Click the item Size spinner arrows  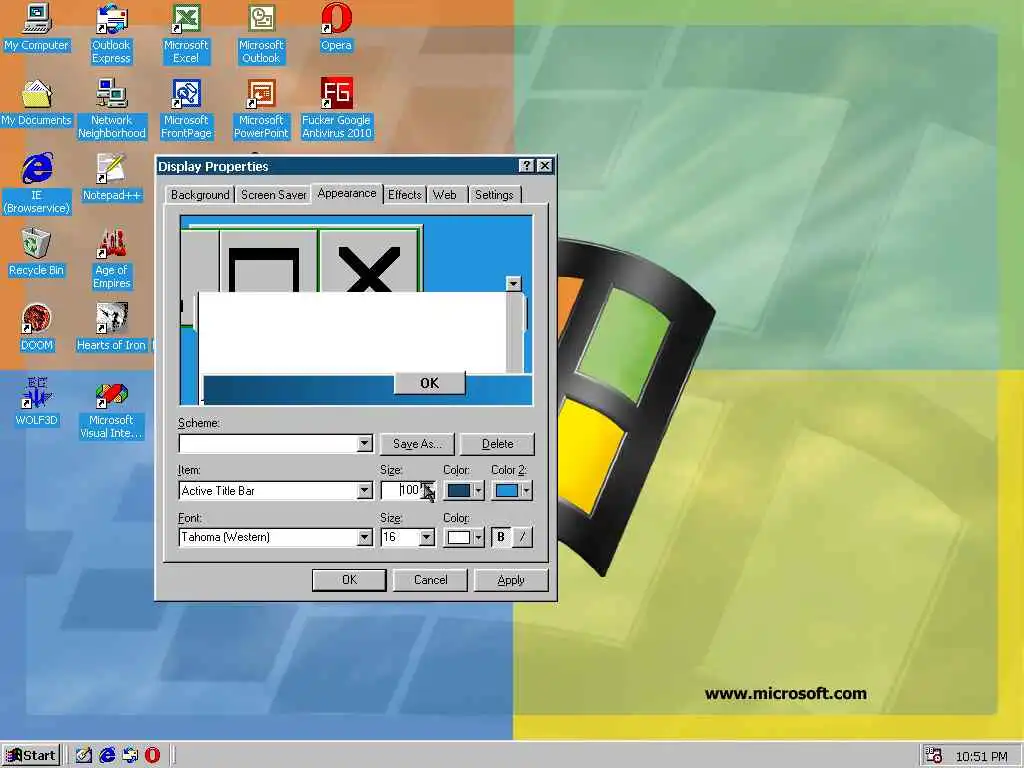pyautogui.click(x=427, y=490)
